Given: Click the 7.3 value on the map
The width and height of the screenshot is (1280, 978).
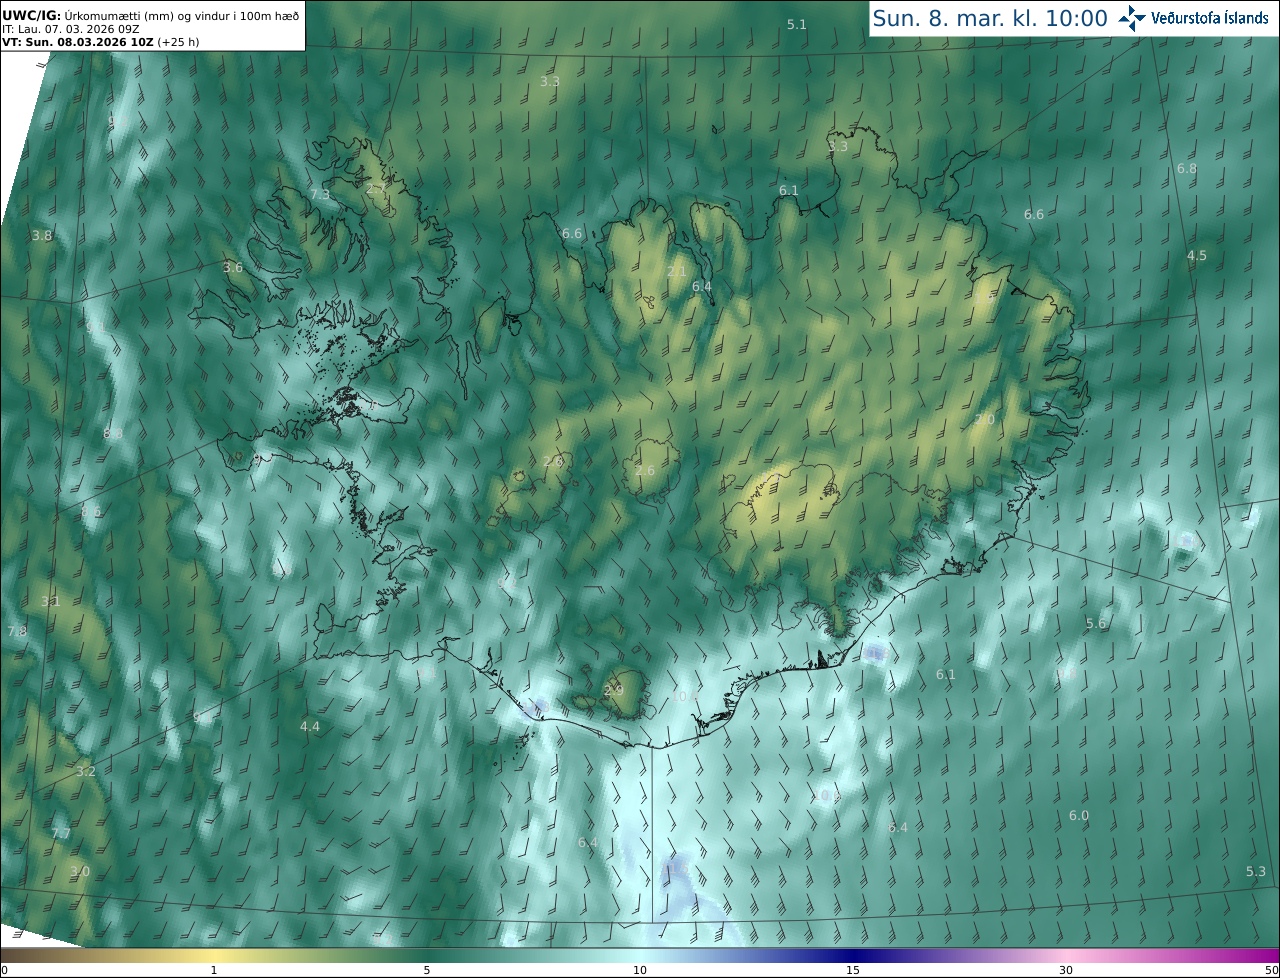Looking at the screenshot, I should coord(320,194).
